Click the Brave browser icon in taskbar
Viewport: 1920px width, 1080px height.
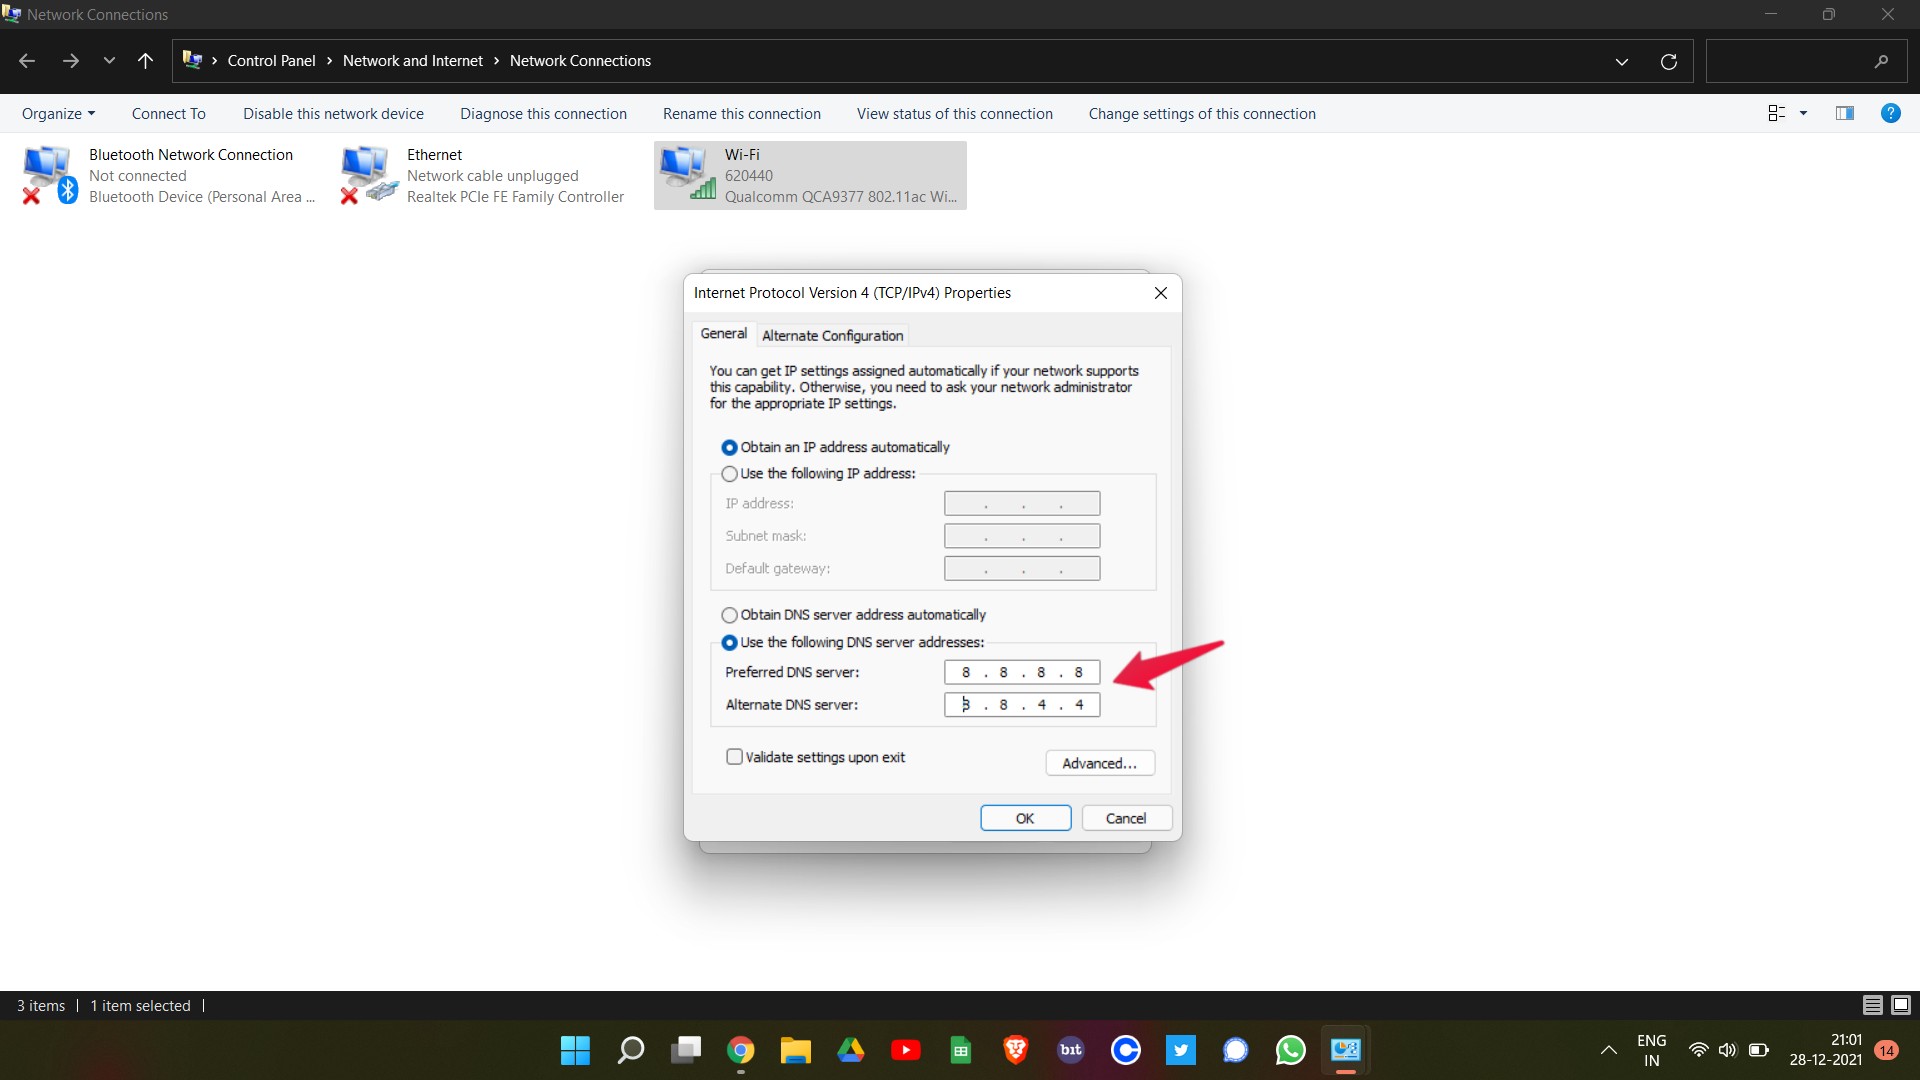click(1014, 1050)
